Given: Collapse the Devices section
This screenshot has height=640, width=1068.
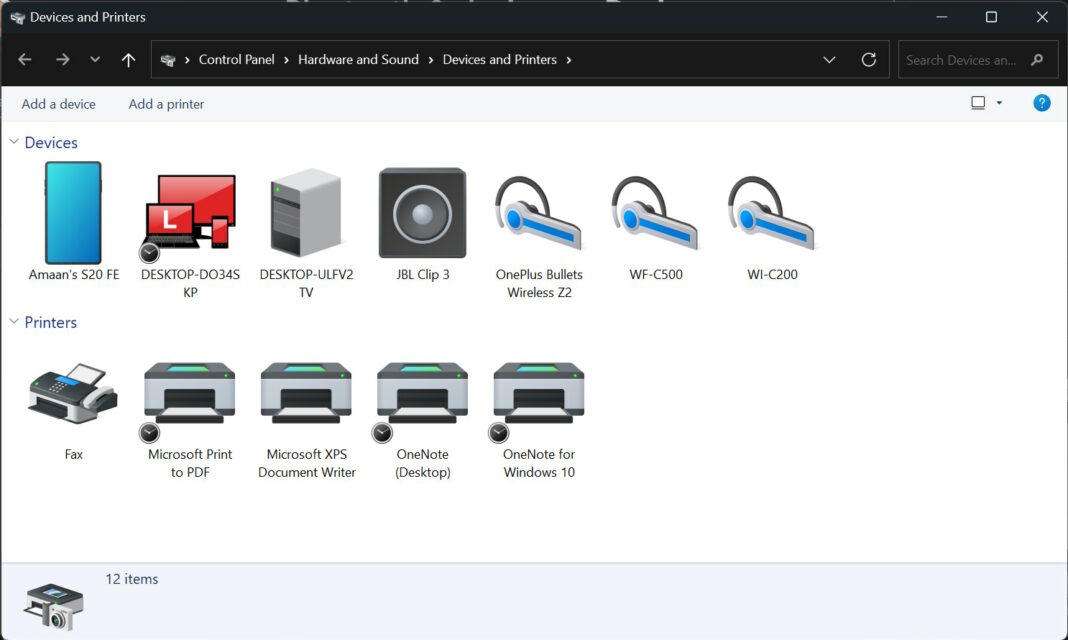Looking at the screenshot, I should 13,142.
